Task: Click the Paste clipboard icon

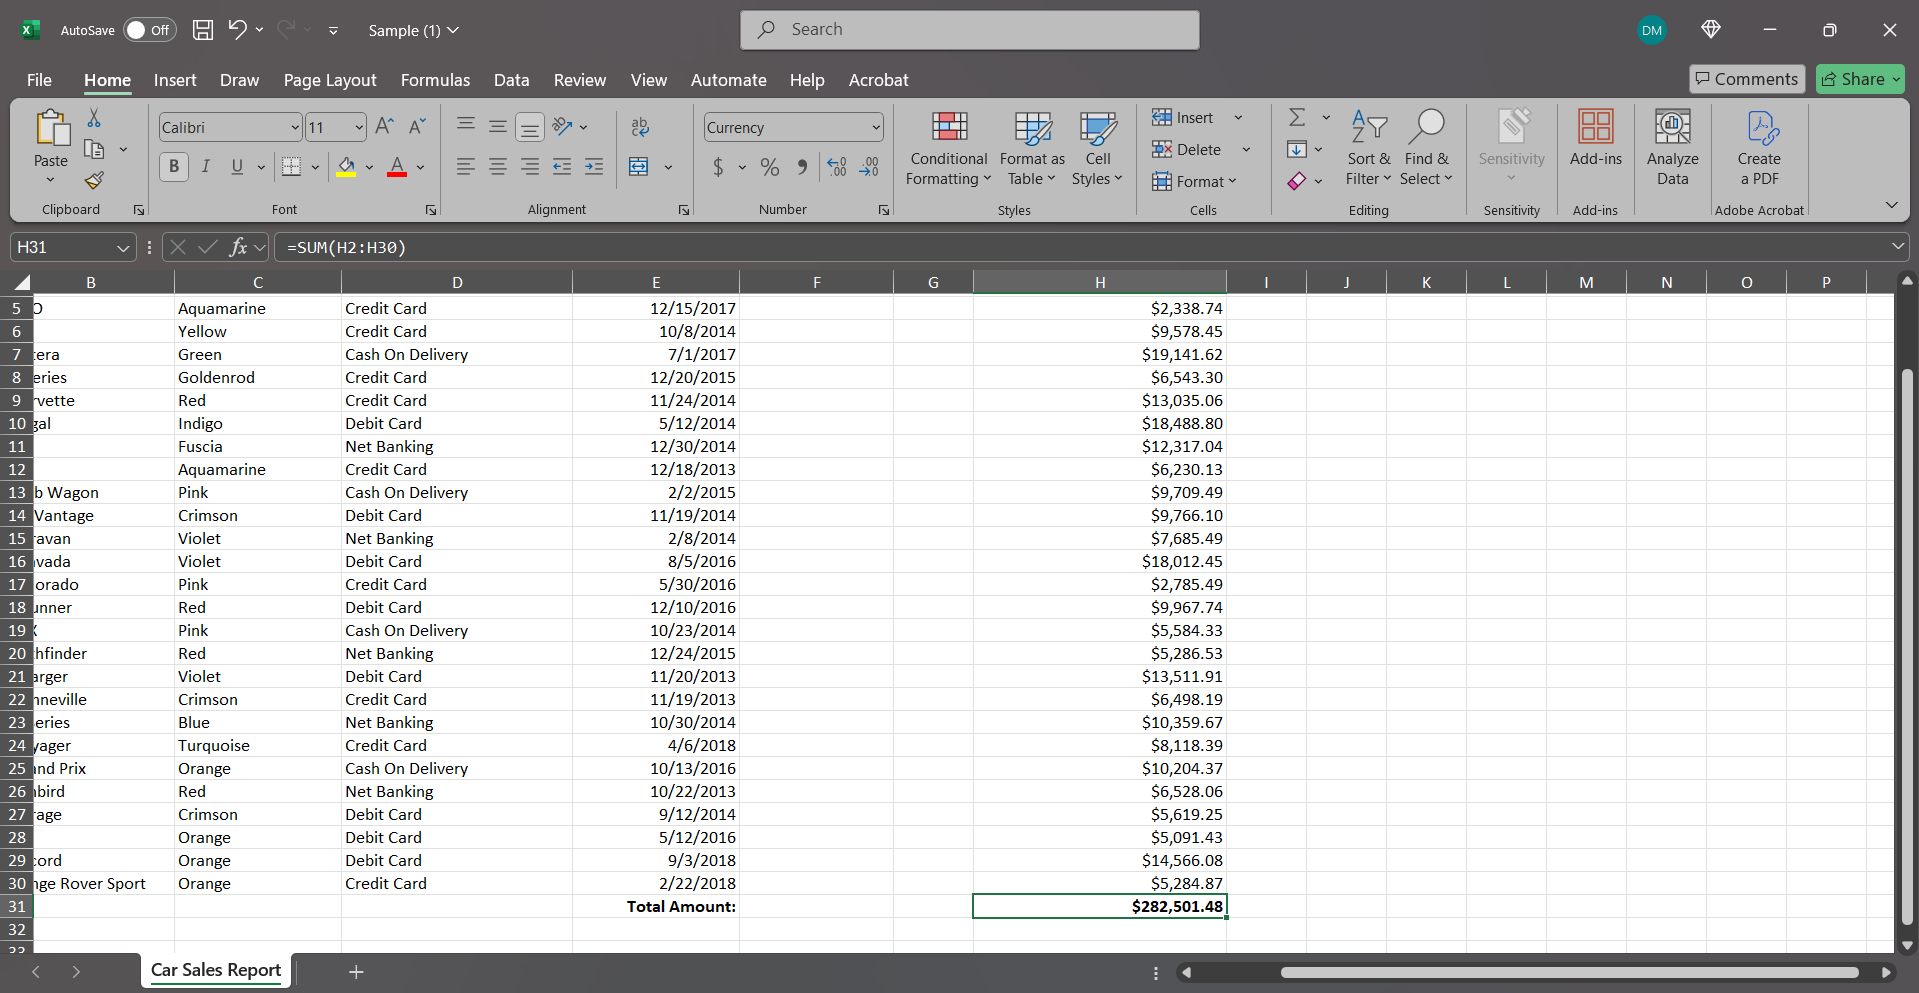Action: pyautogui.click(x=51, y=129)
